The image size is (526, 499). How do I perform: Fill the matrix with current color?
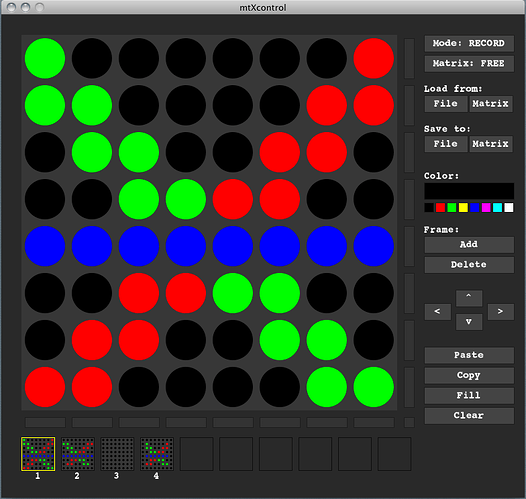click(469, 396)
